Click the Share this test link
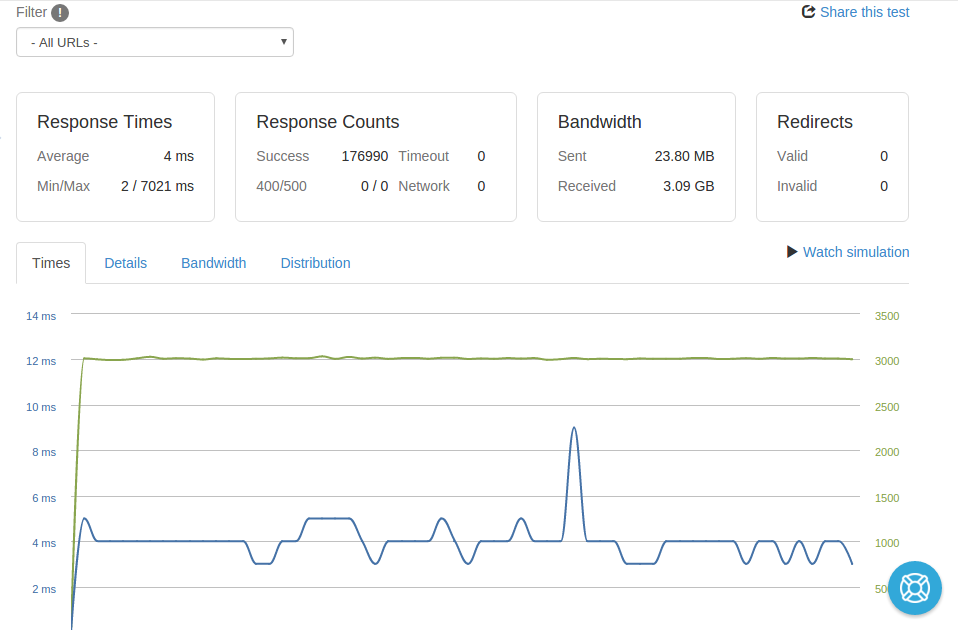 pyautogui.click(x=864, y=12)
